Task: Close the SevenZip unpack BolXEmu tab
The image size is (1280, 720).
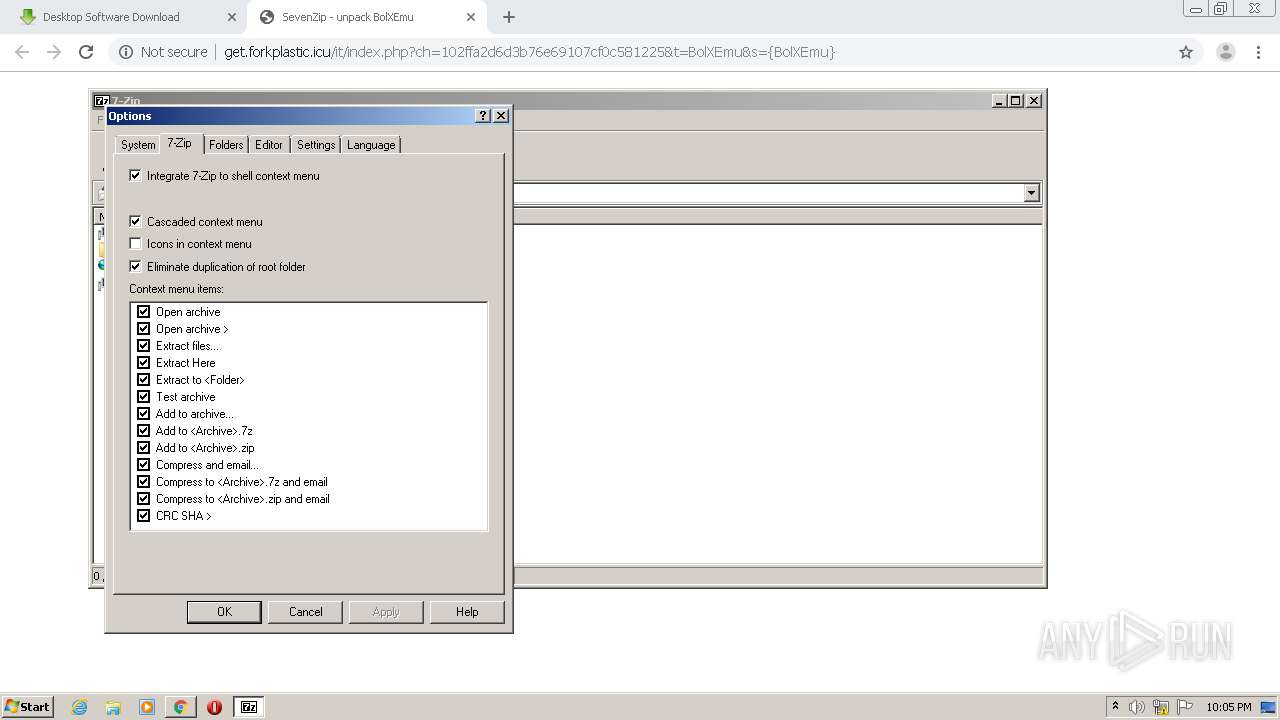Action: (471, 17)
